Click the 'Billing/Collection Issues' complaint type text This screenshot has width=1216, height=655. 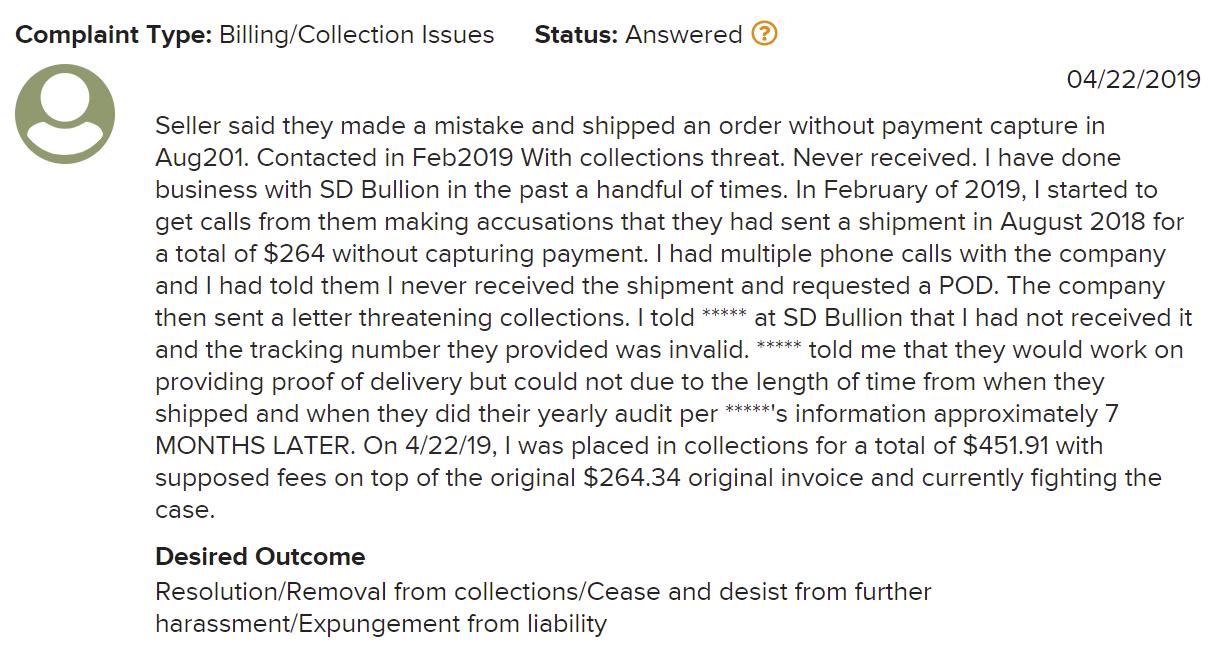coord(356,35)
